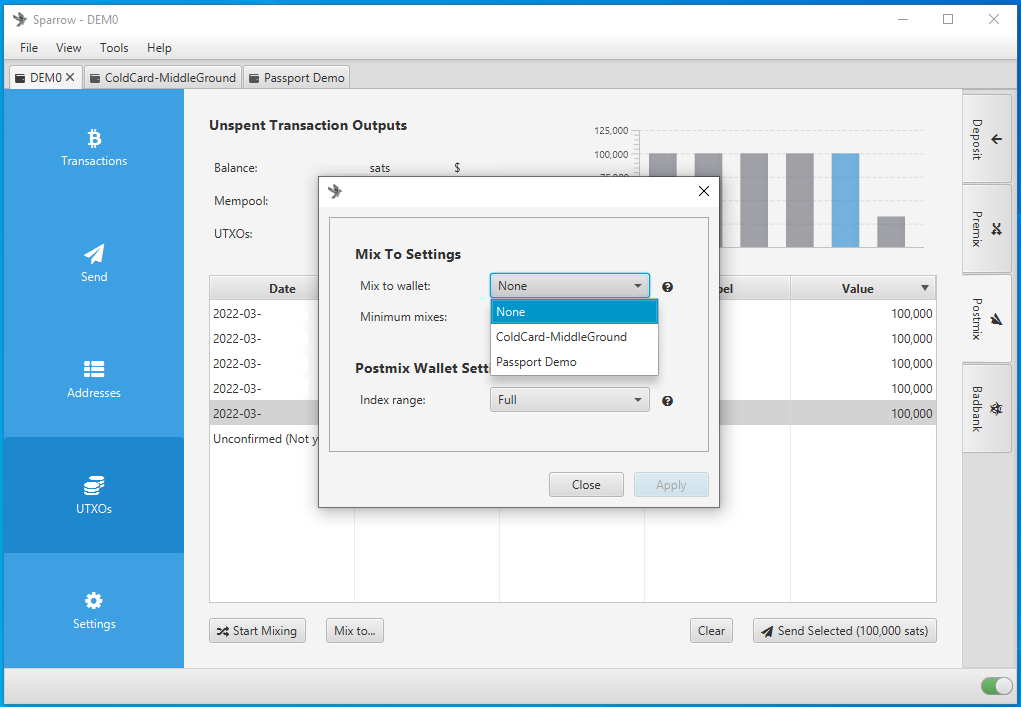Switch to Postmix wallet side tab
Screen dimensions: 1021x707
click(986, 318)
